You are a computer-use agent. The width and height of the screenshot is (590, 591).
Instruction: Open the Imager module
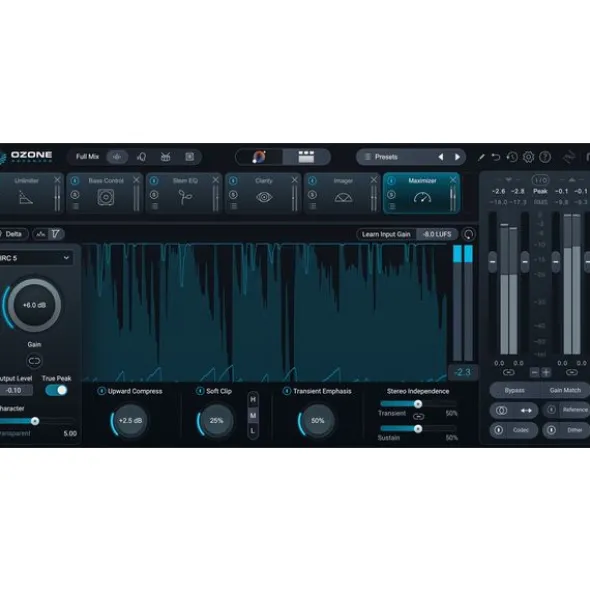pyautogui.click(x=343, y=193)
